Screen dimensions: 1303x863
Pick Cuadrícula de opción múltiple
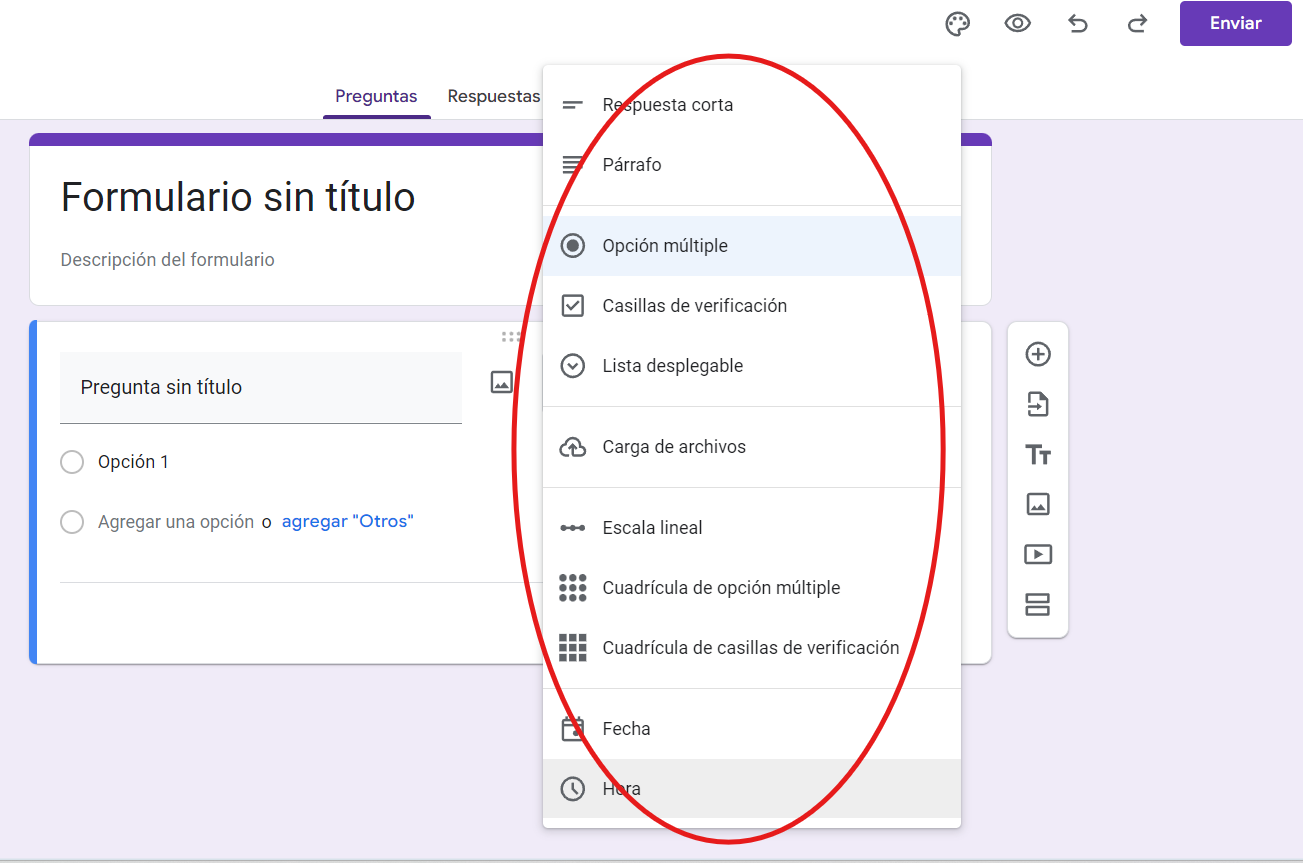point(752,588)
